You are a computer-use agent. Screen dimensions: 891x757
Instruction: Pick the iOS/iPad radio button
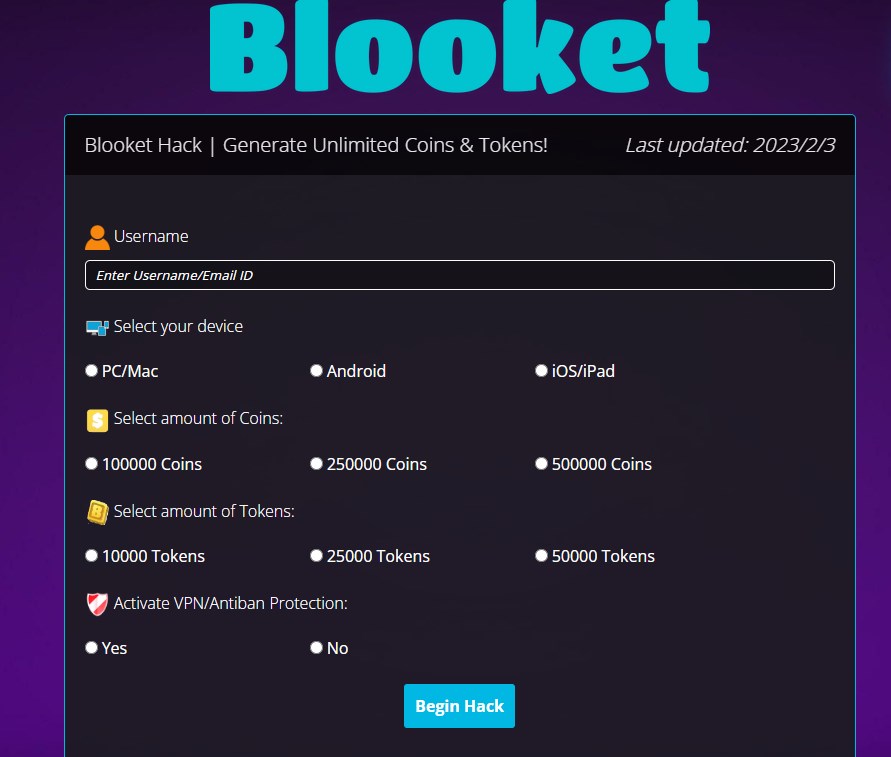542,371
